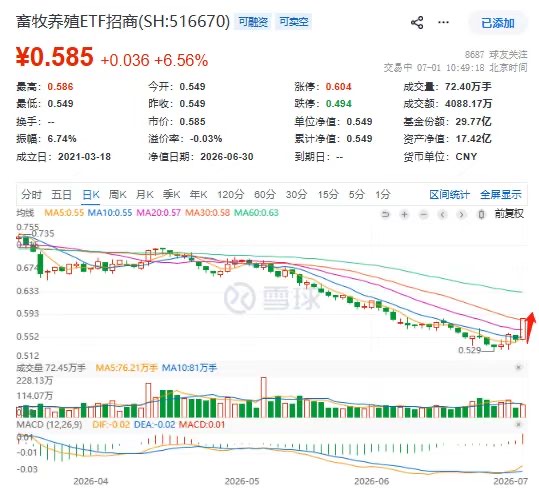The height and width of the screenshot is (495, 539).
Task: Click the chart reset undo icon
Action: (385, 215)
